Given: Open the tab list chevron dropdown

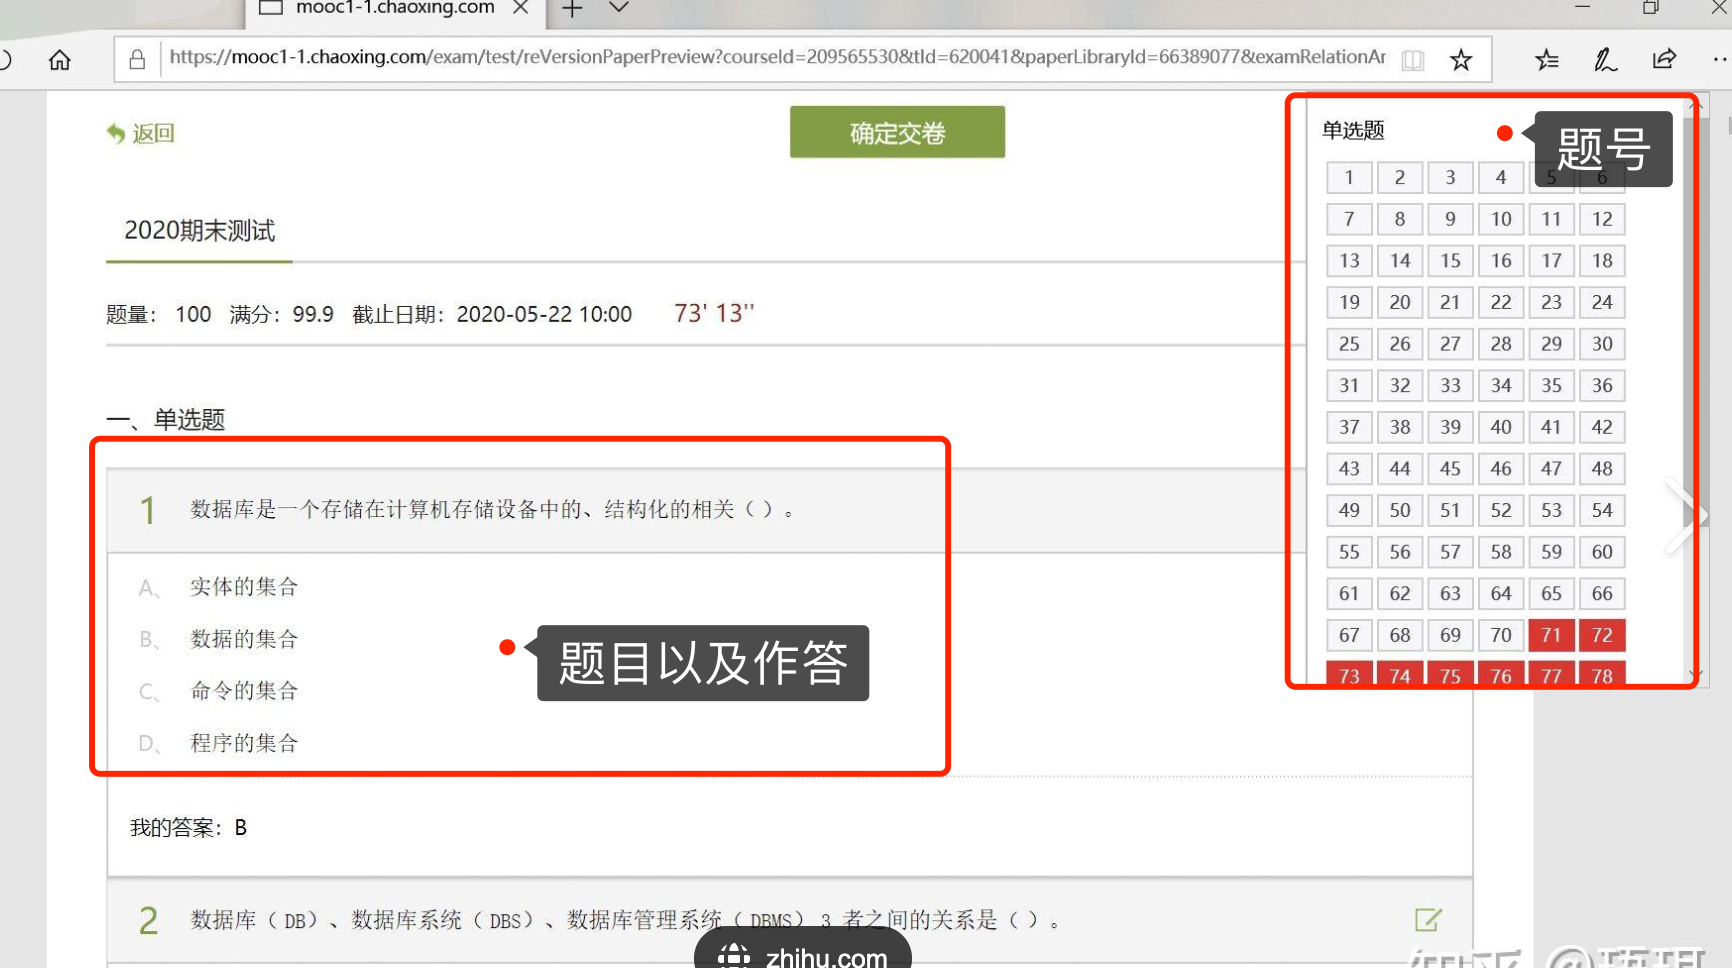Looking at the screenshot, I should [x=619, y=8].
